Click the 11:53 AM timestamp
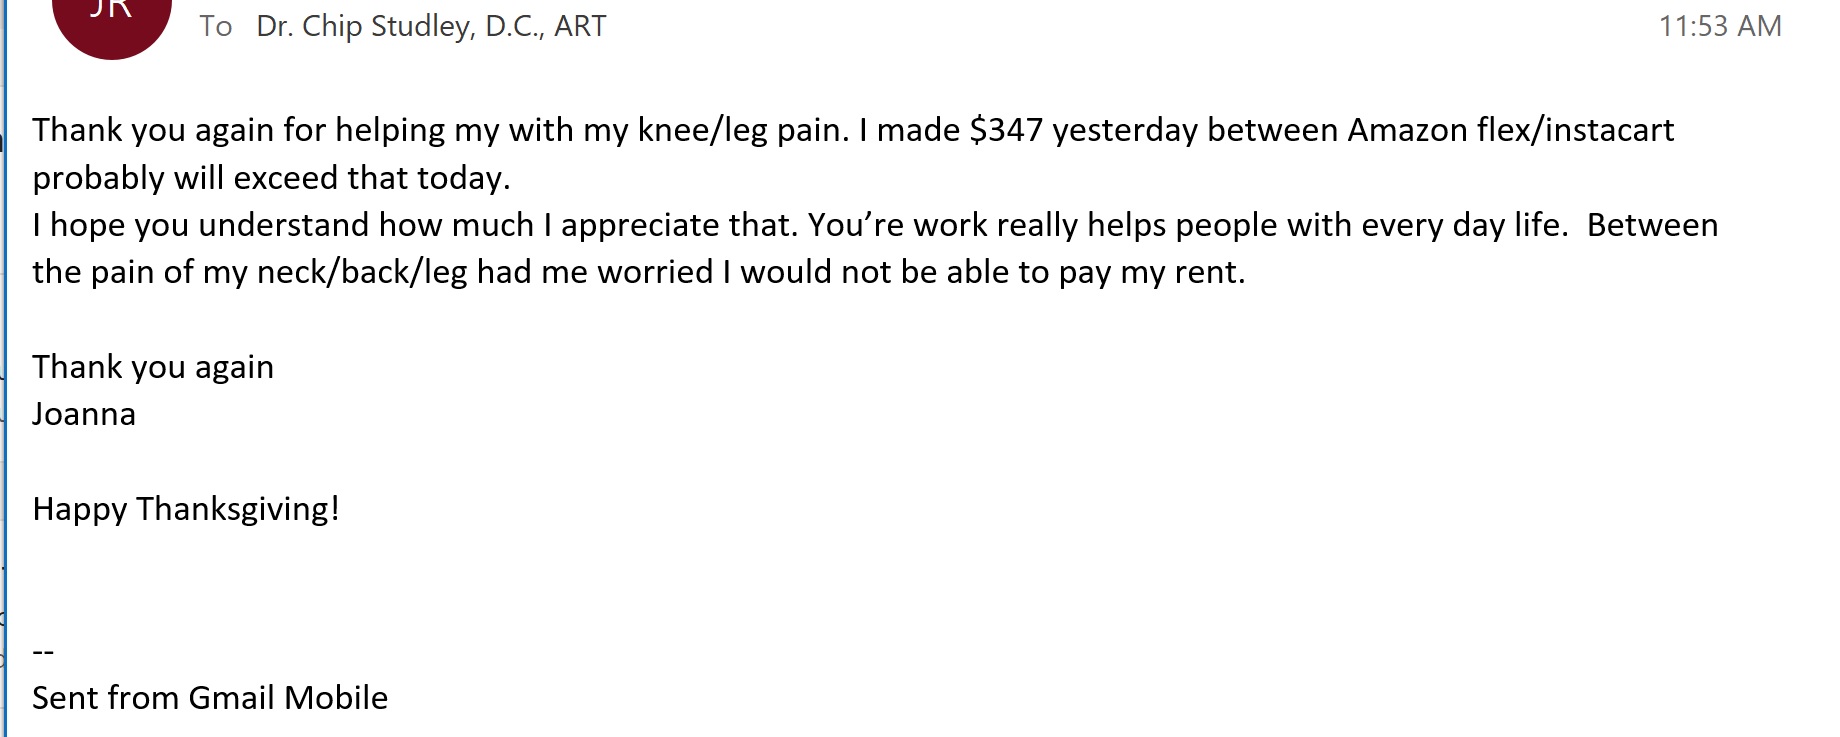The image size is (1840, 737). pos(1719,26)
